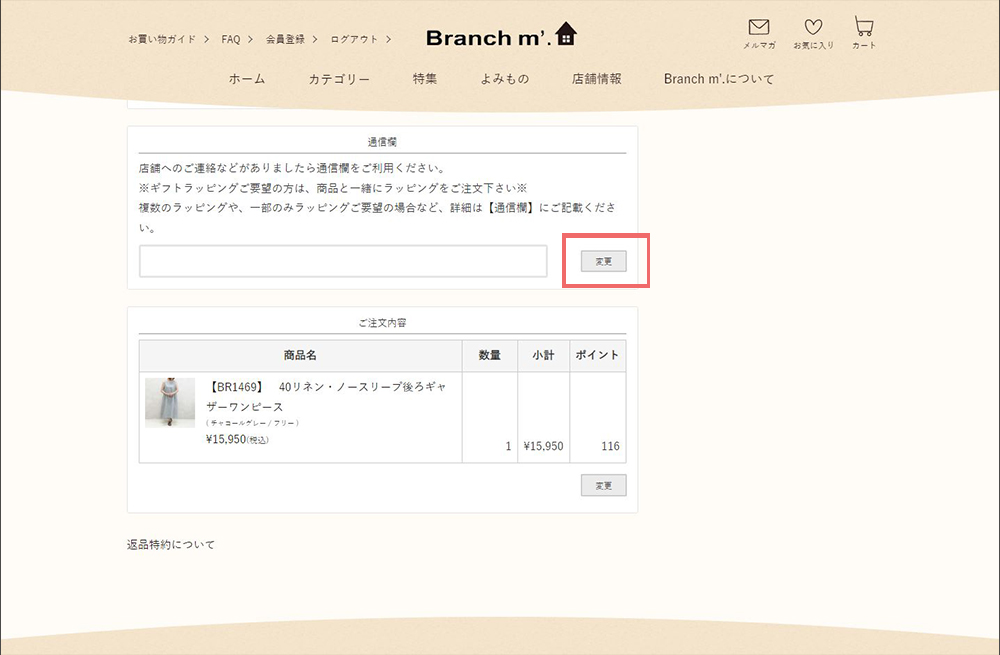Open the Branch m'.について page
1000x655 pixels.
pyautogui.click(x=718, y=79)
